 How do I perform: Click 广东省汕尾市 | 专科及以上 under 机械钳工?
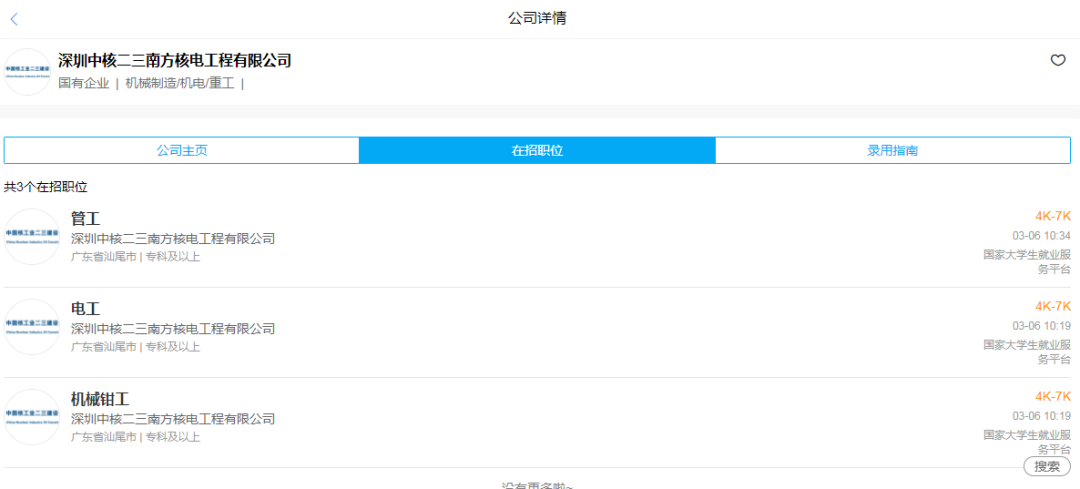pyautogui.click(x=136, y=437)
